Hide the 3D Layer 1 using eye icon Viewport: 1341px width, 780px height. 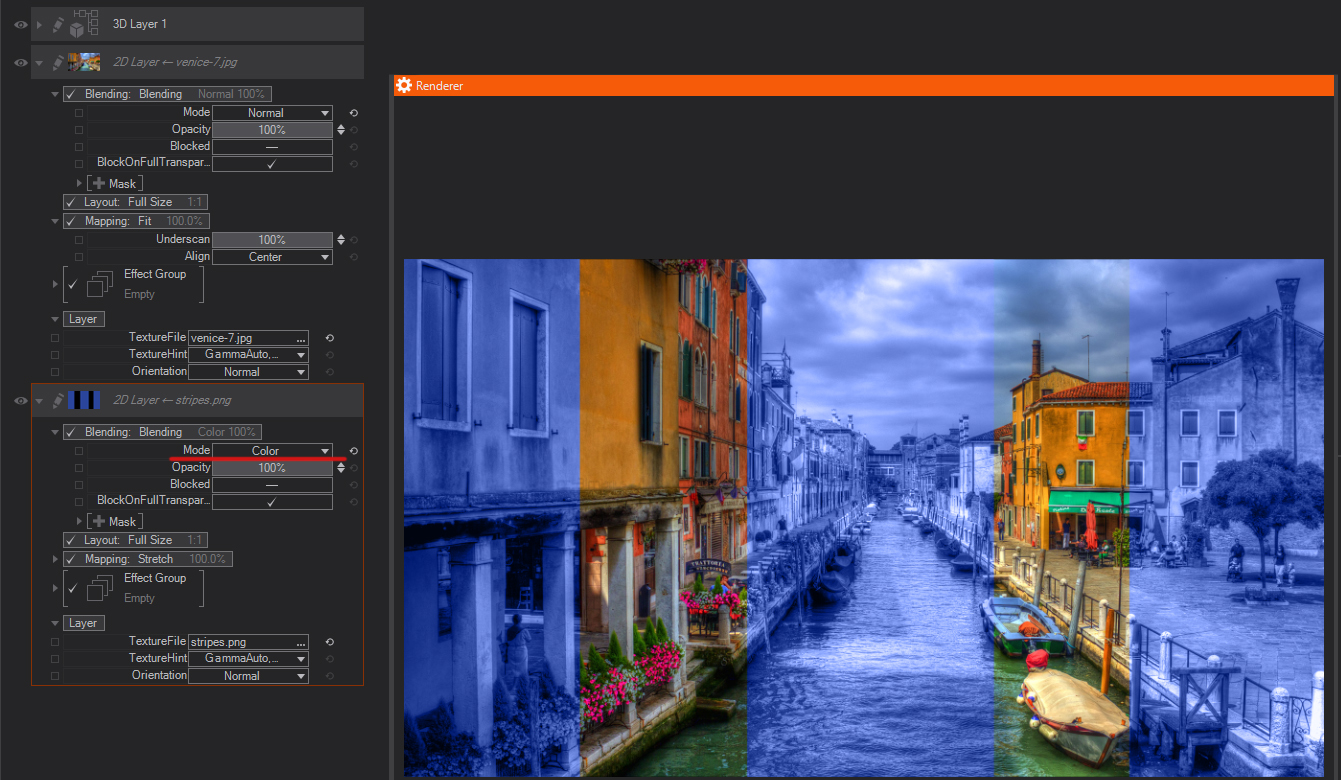click(20, 24)
